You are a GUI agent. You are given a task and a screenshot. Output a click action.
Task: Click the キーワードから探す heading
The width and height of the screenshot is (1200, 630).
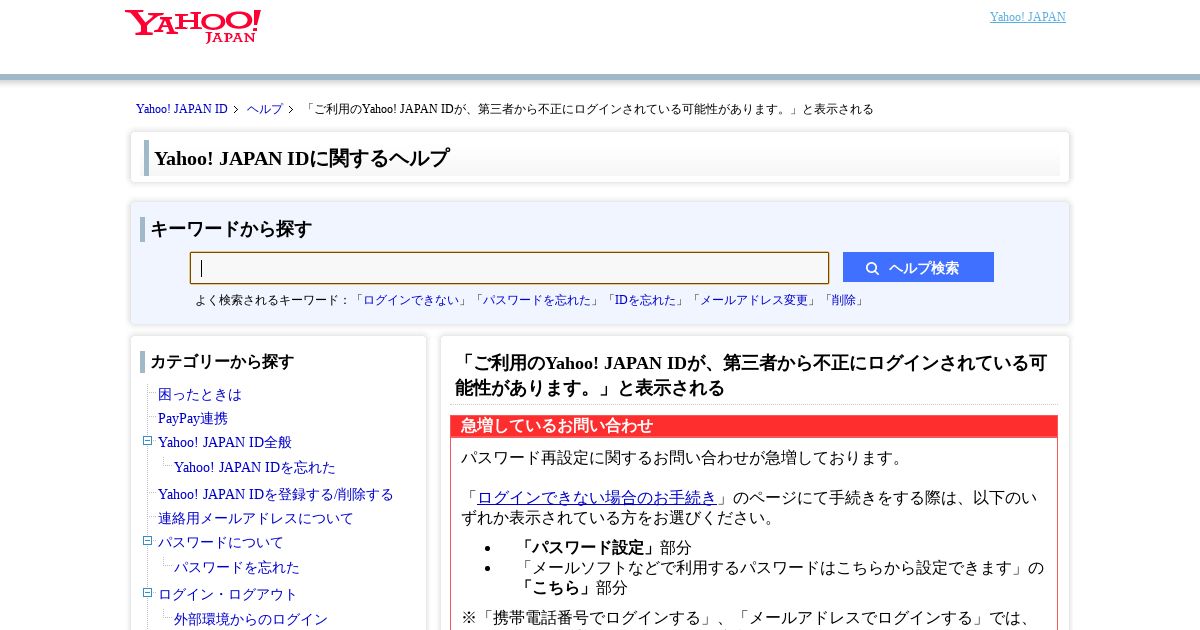[x=231, y=229]
